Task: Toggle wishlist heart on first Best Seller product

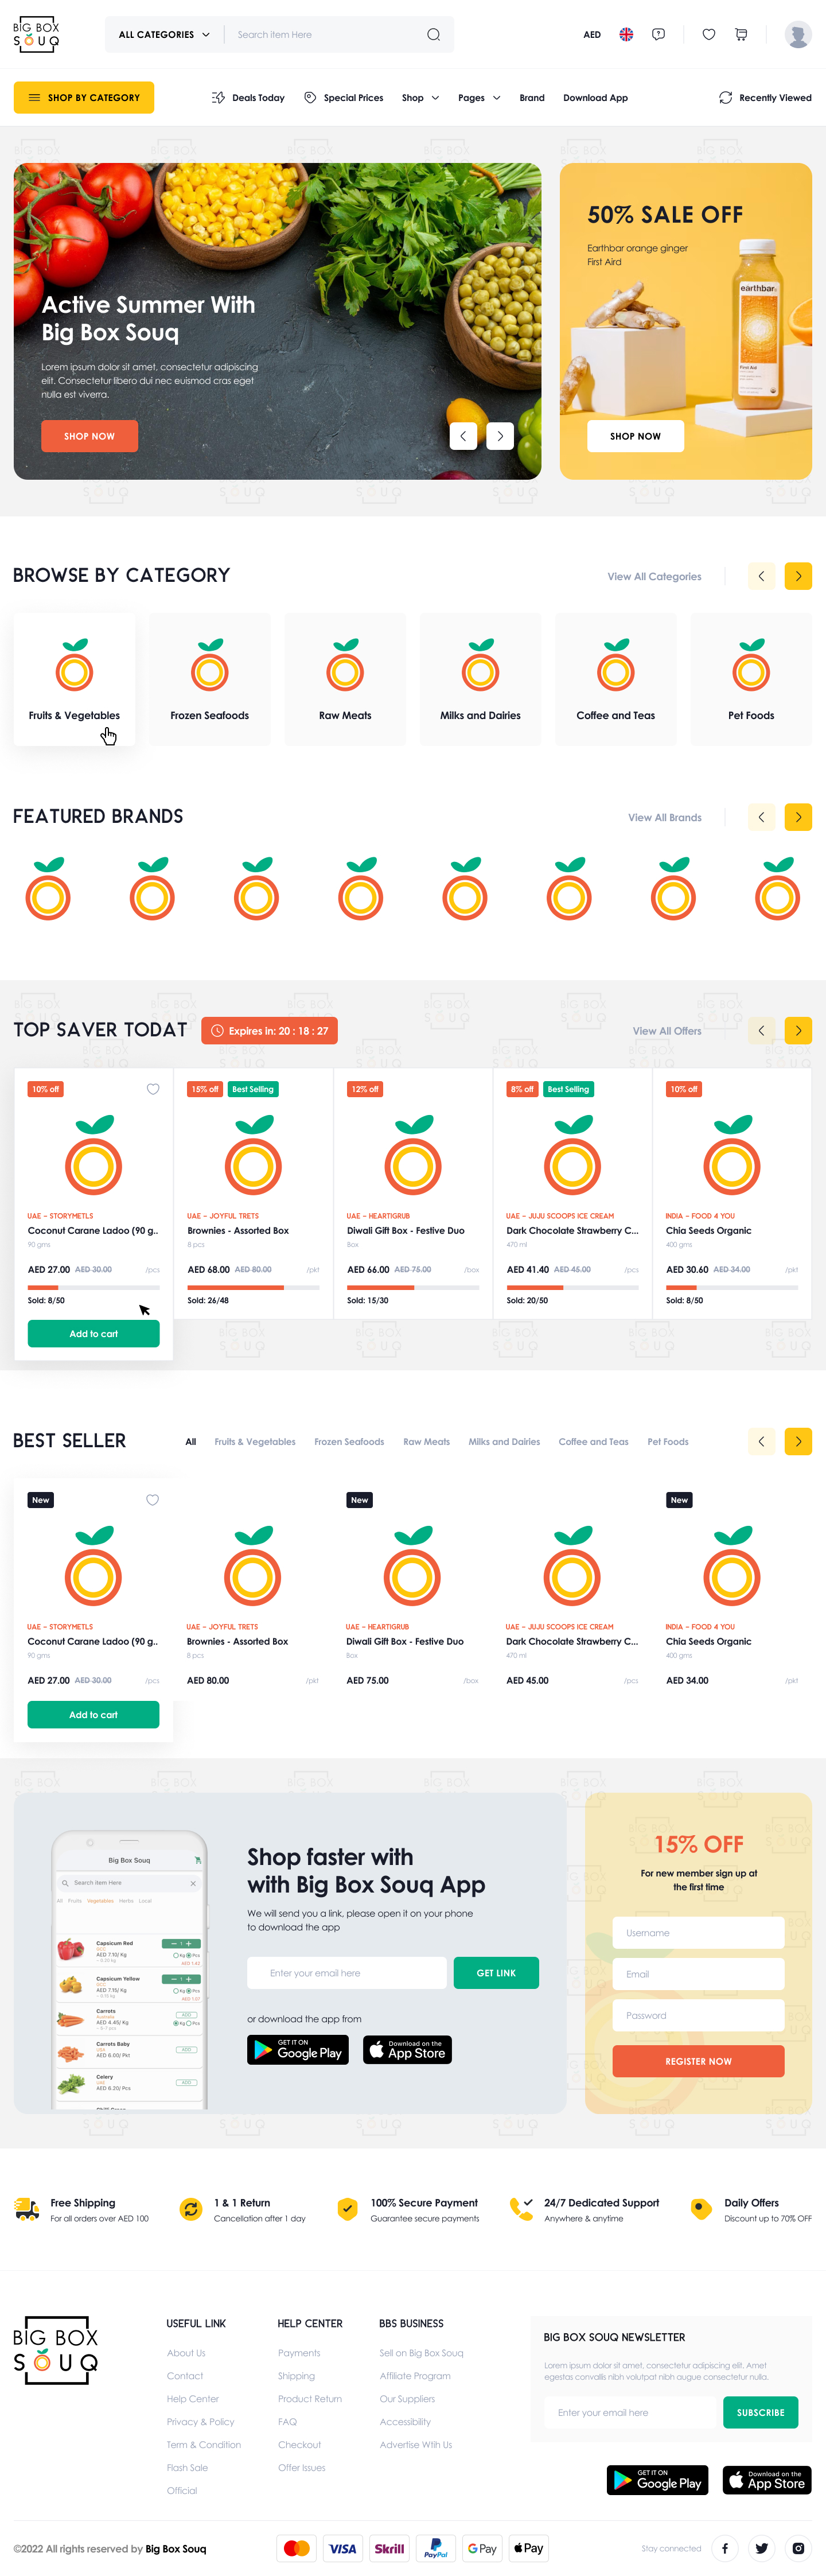Action: click(x=153, y=1499)
